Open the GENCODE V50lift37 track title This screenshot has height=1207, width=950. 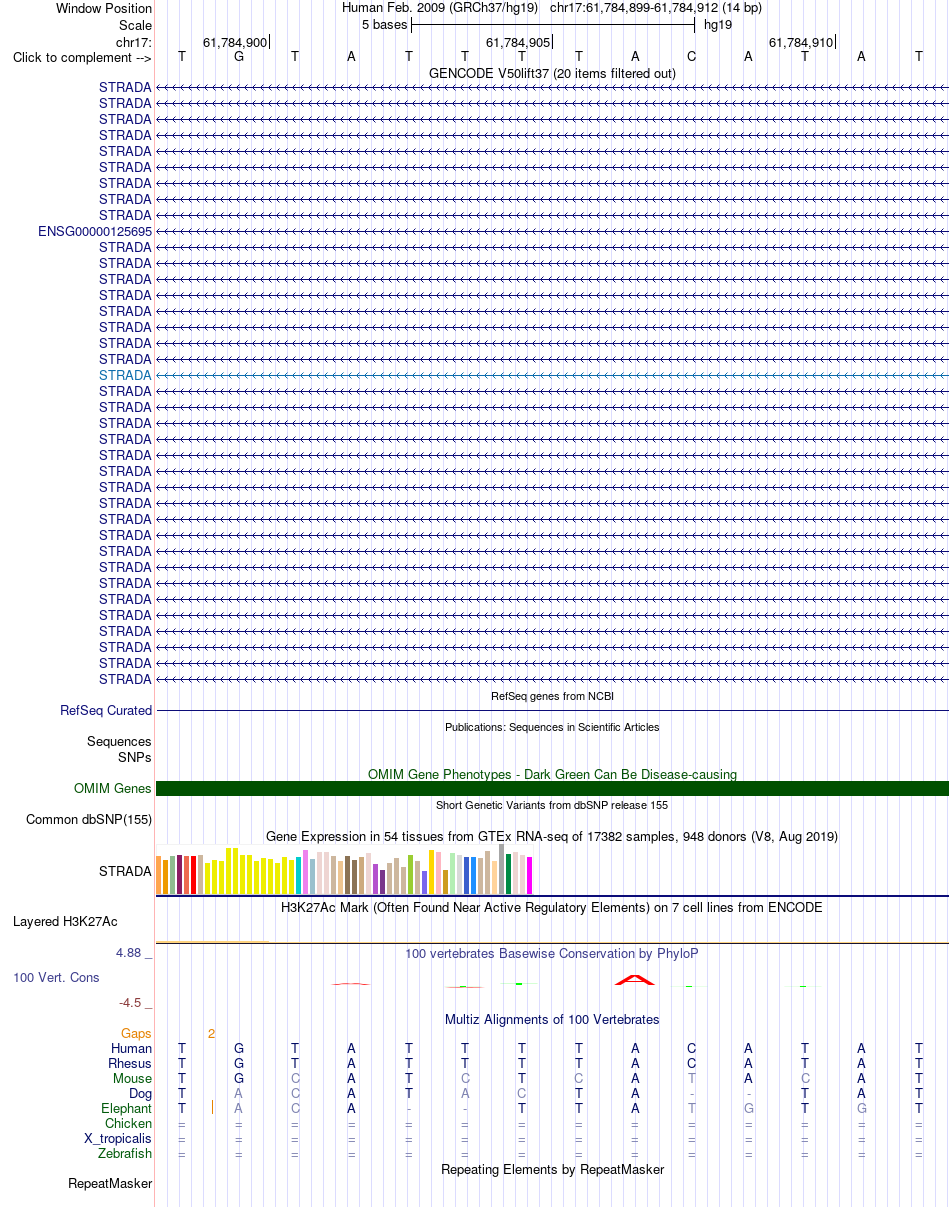(x=552, y=73)
